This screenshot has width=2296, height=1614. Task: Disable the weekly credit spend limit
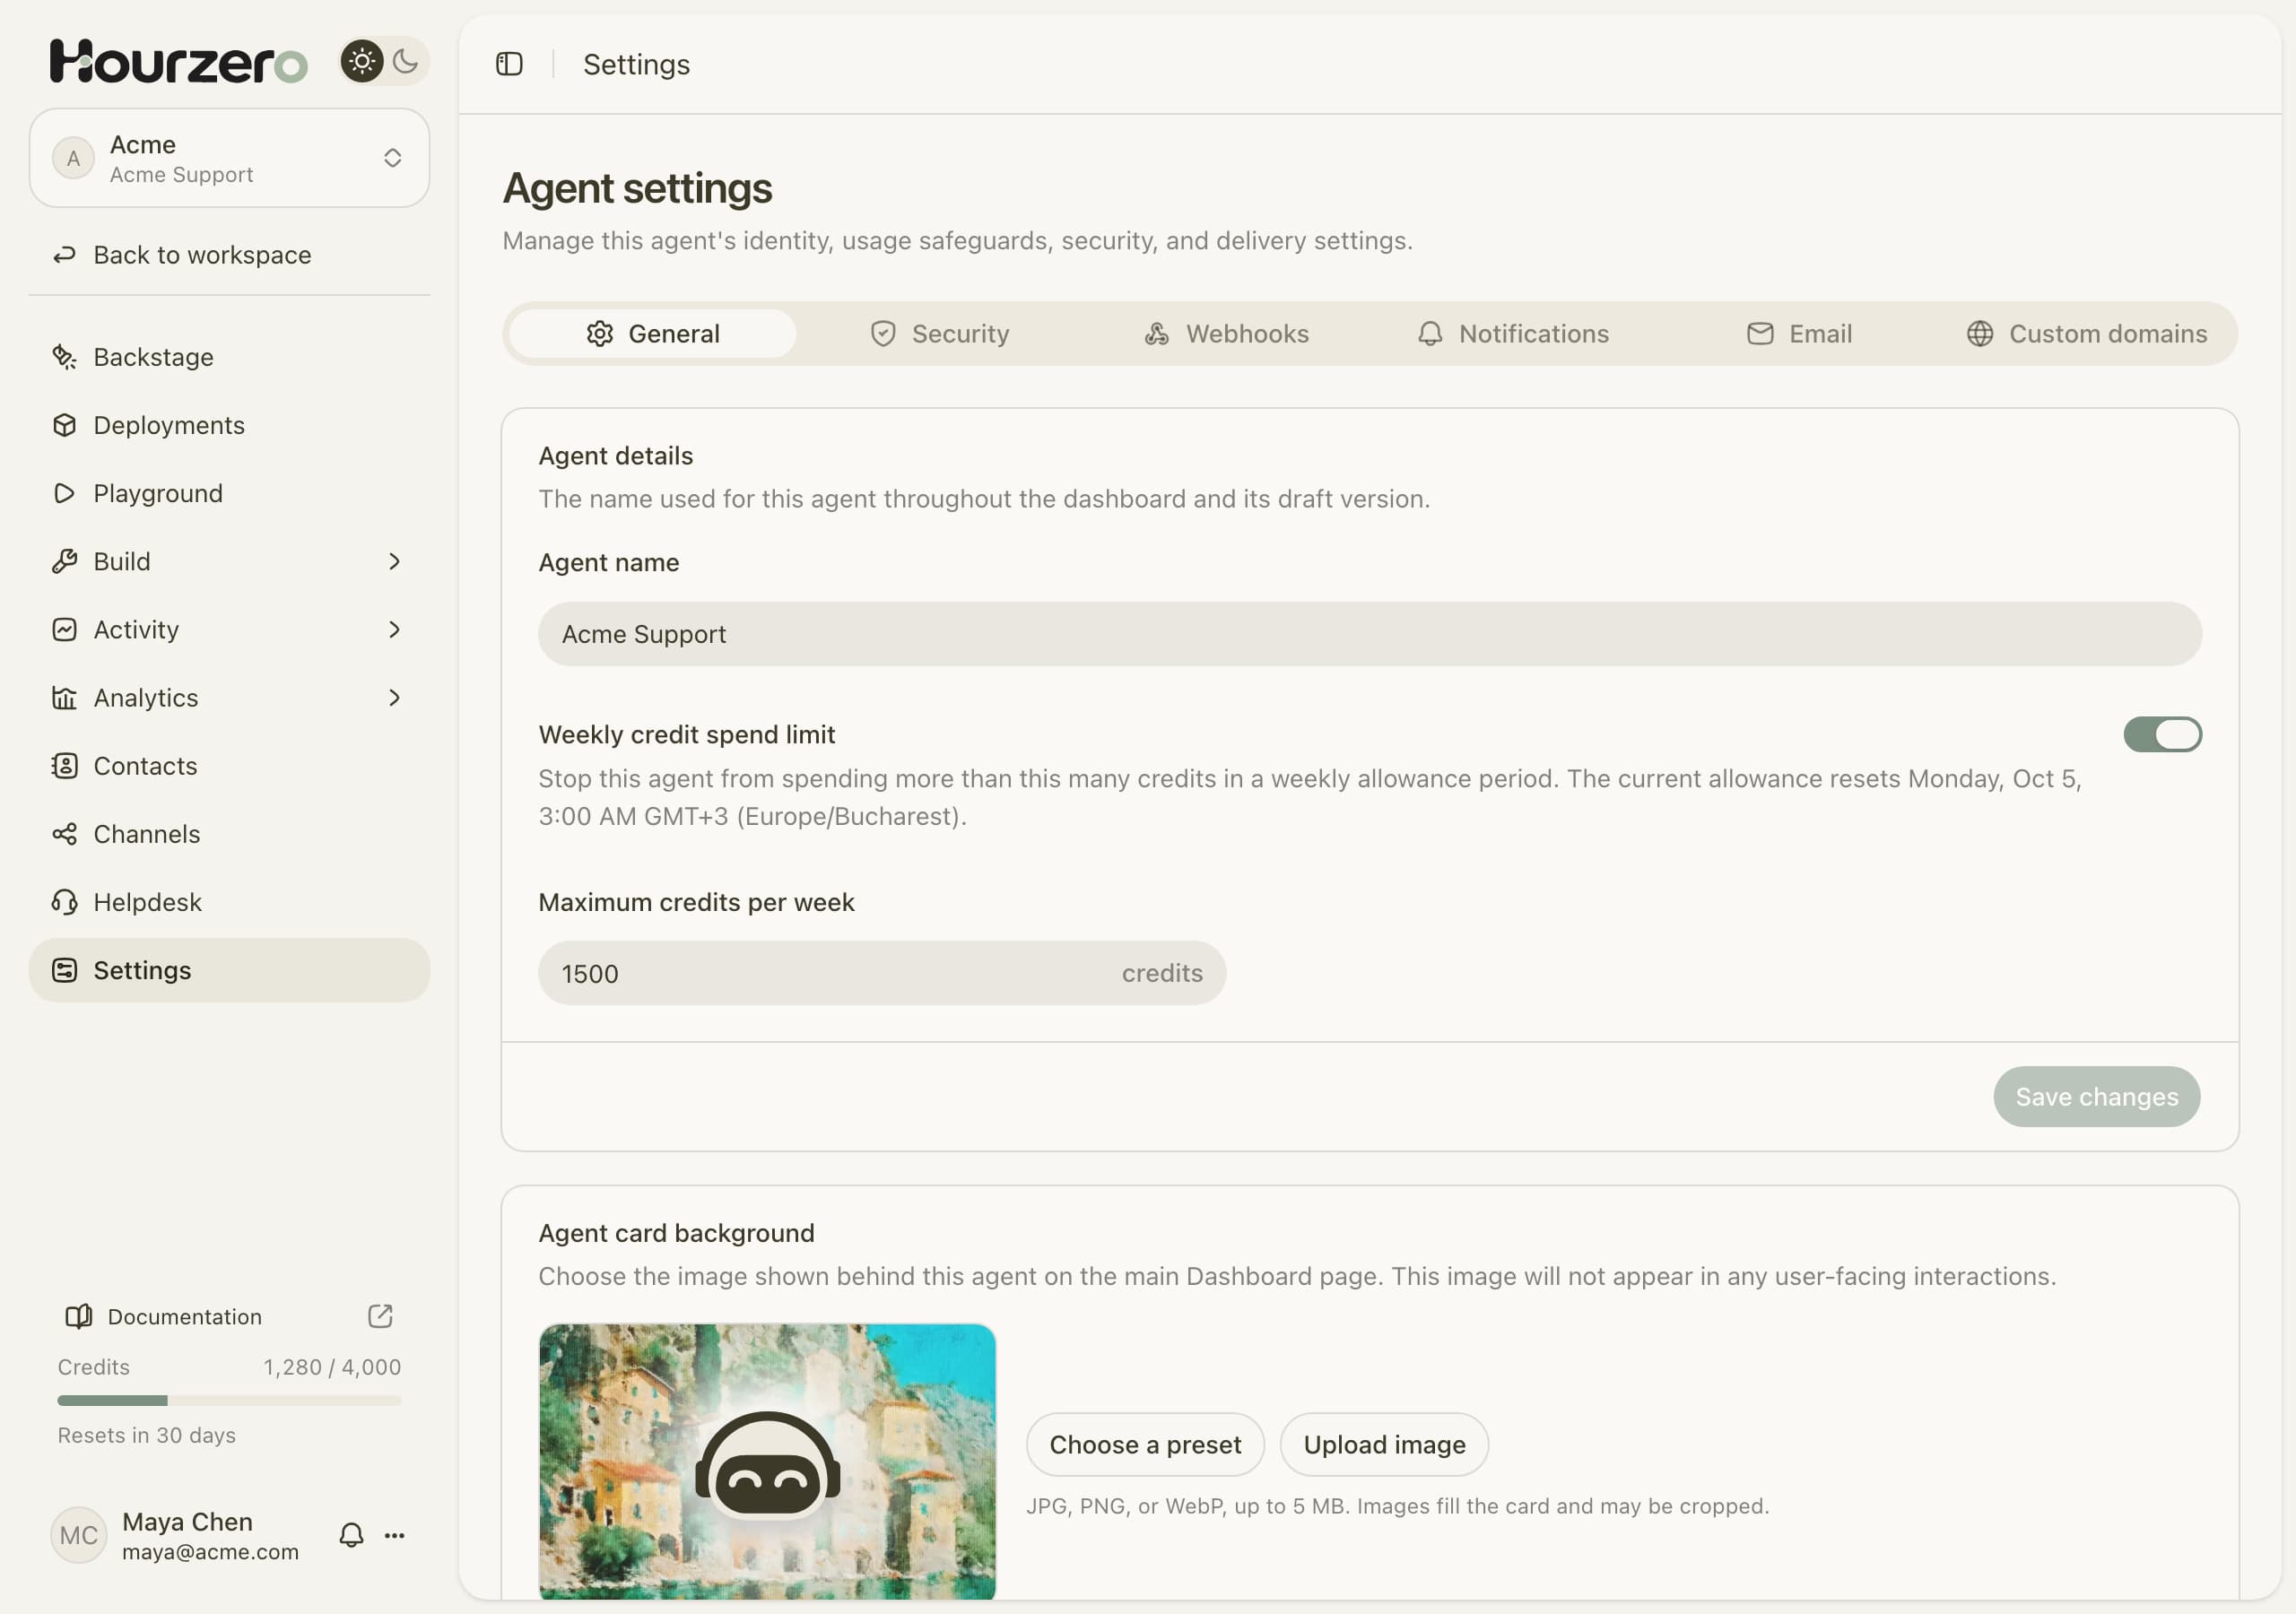2162,734
